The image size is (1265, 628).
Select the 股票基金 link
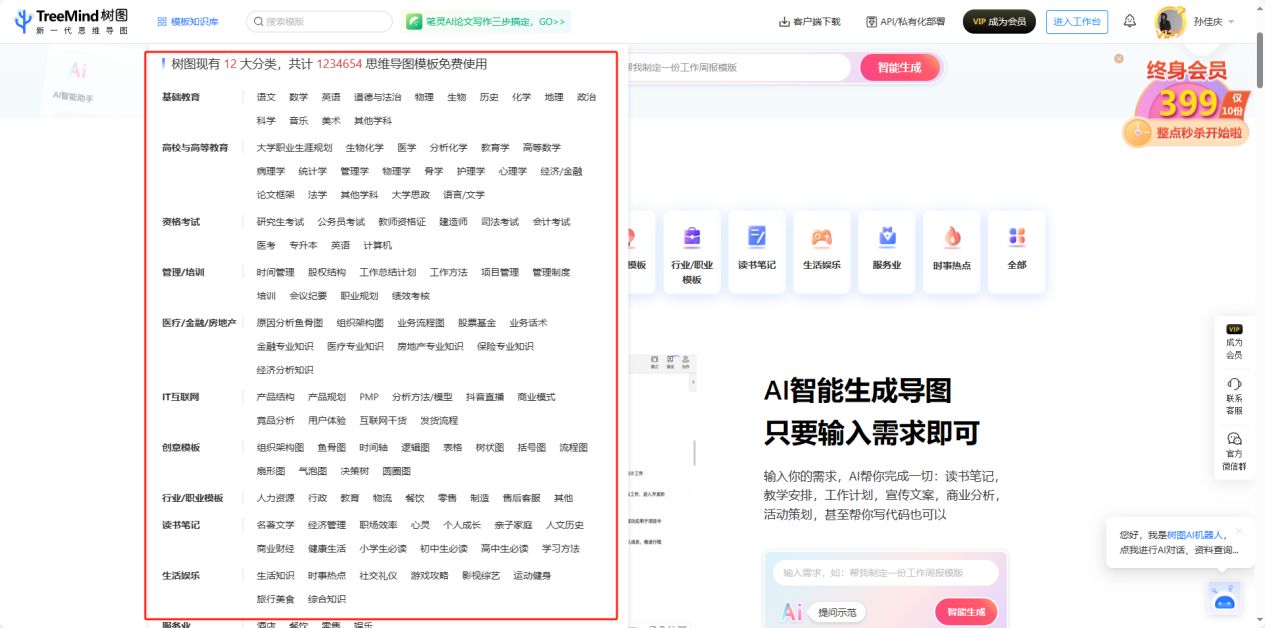(x=477, y=323)
